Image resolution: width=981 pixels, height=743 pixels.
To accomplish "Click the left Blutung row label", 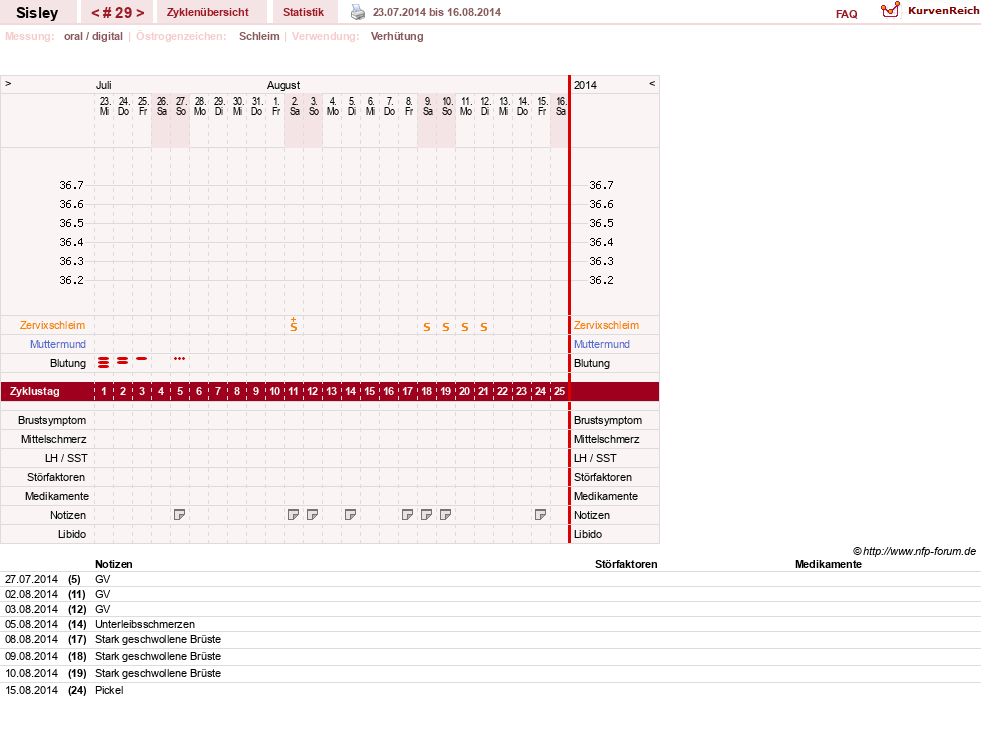I will (x=68, y=363).
